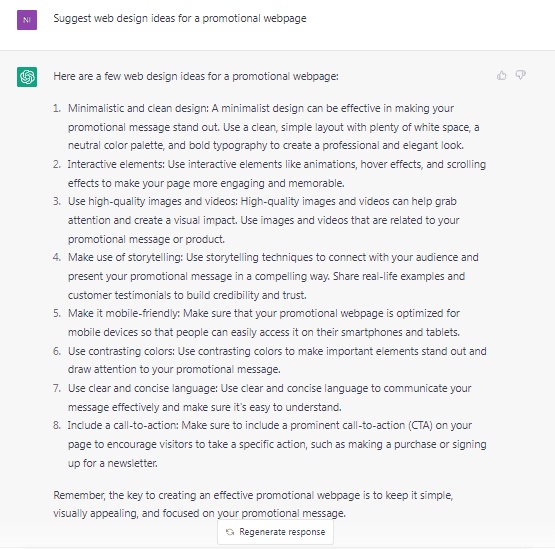
Task: Click the response intro line 'Here are a few'
Action: point(196,76)
